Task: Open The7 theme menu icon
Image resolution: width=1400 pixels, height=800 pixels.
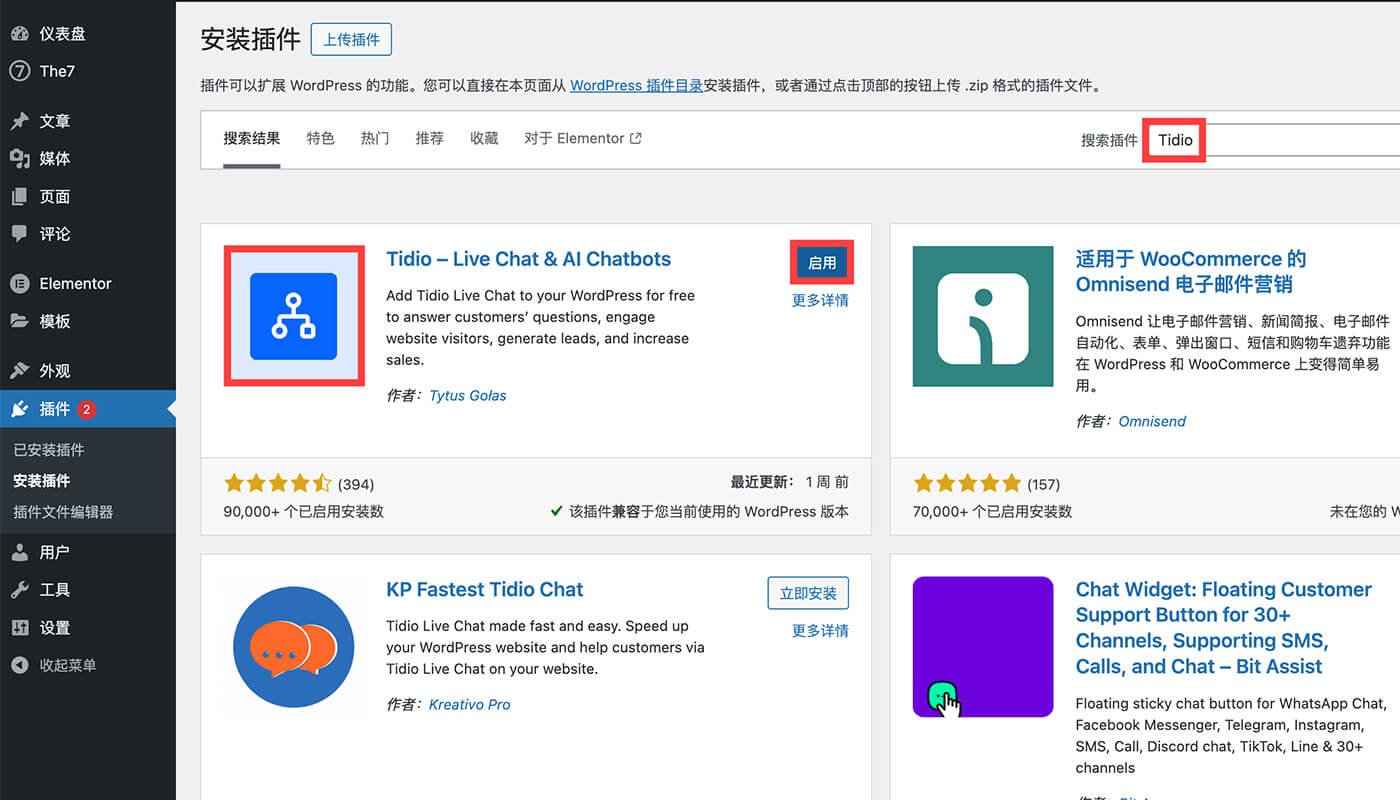Action: [20, 71]
